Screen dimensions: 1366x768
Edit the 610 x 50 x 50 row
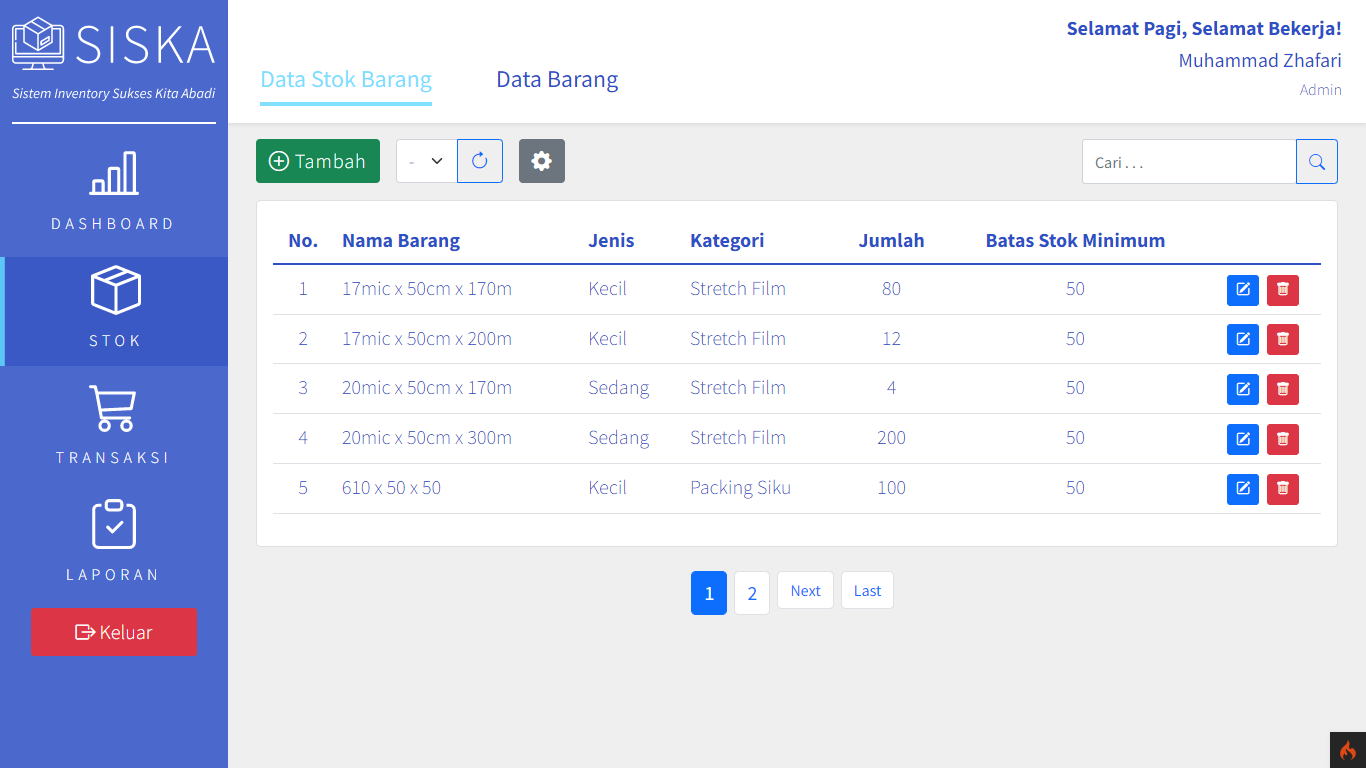[x=1243, y=489]
